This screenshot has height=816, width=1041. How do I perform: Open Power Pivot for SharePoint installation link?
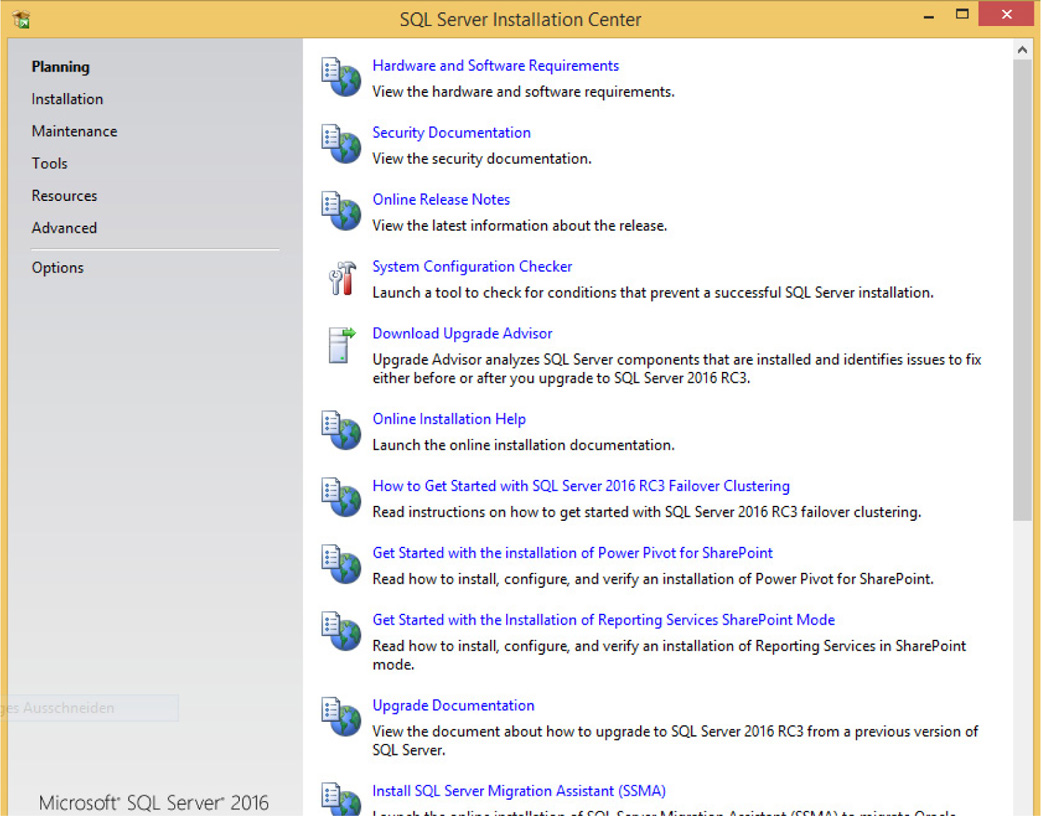[572, 553]
